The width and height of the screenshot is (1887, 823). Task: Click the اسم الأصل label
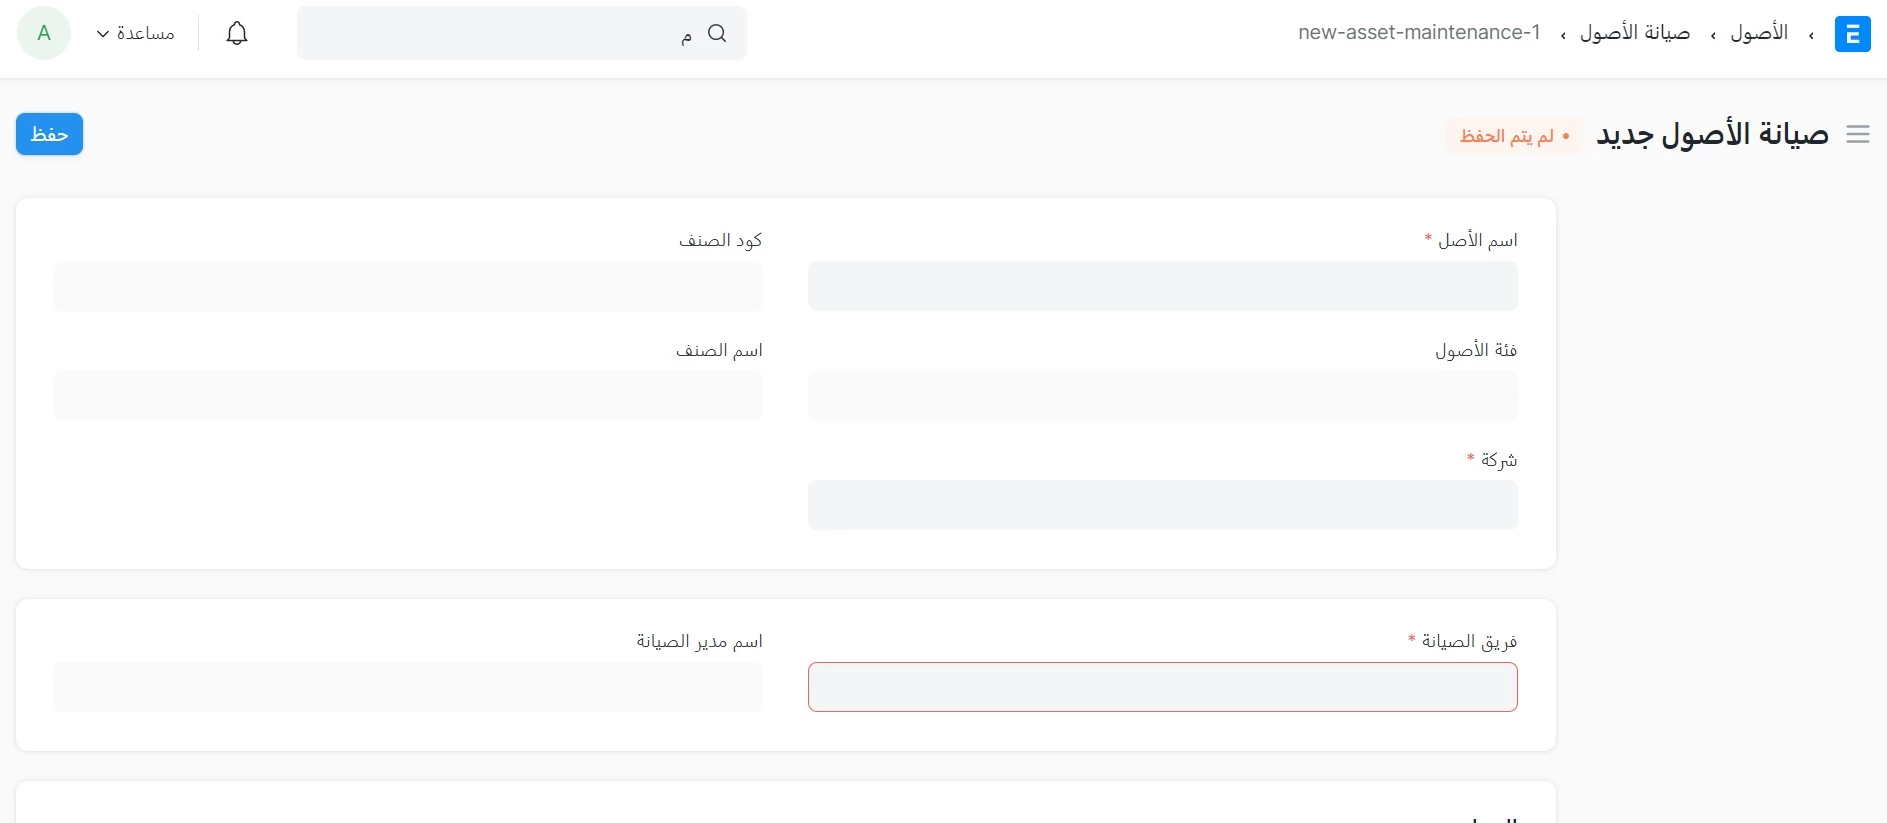(x=1477, y=240)
